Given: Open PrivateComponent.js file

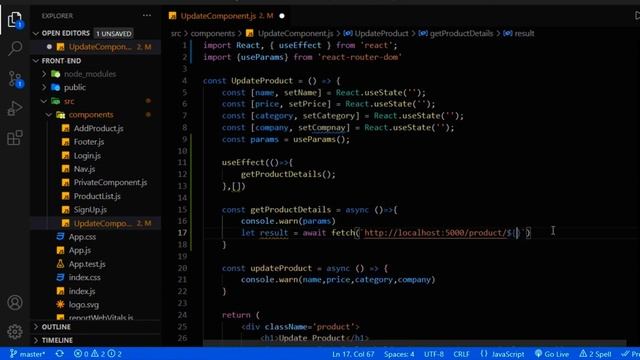Looking at the screenshot, I should tap(110, 182).
